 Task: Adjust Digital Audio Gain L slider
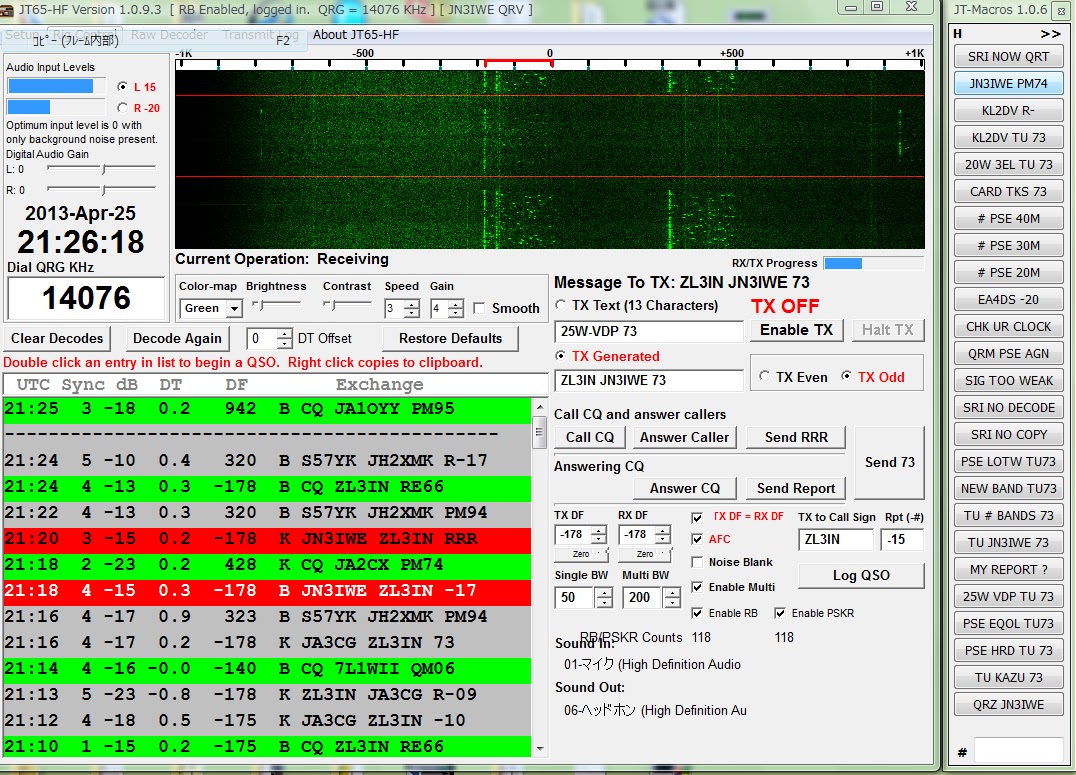[x=102, y=169]
